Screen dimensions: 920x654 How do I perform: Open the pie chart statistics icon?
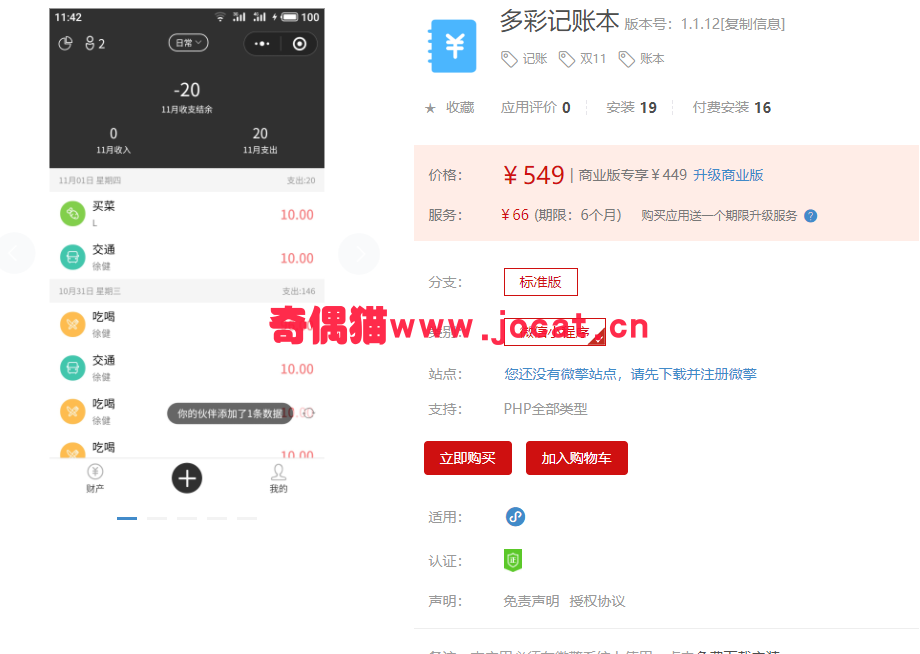[65, 43]
